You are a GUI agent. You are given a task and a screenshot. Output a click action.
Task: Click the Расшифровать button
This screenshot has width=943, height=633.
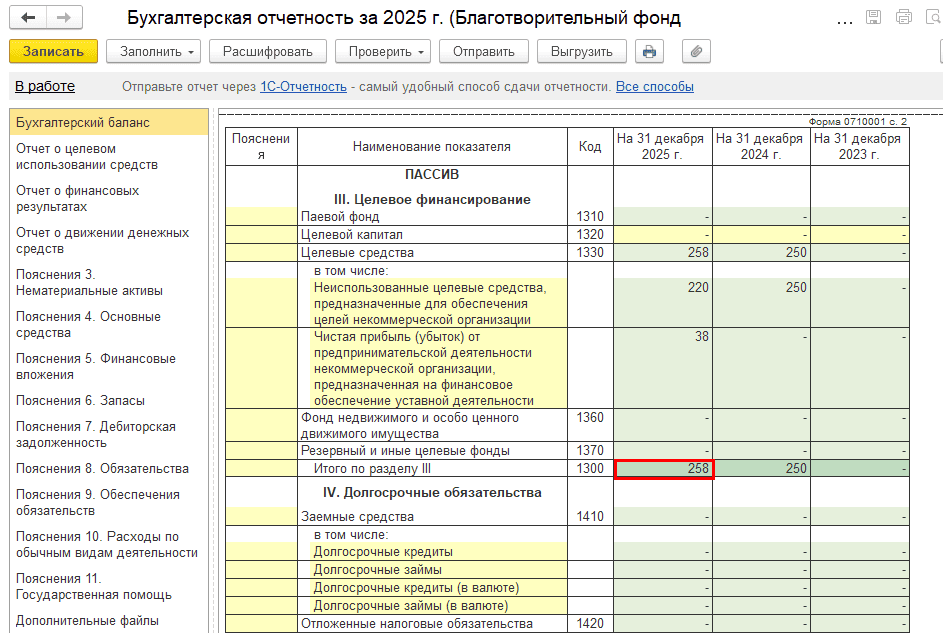tap(267, 52)
